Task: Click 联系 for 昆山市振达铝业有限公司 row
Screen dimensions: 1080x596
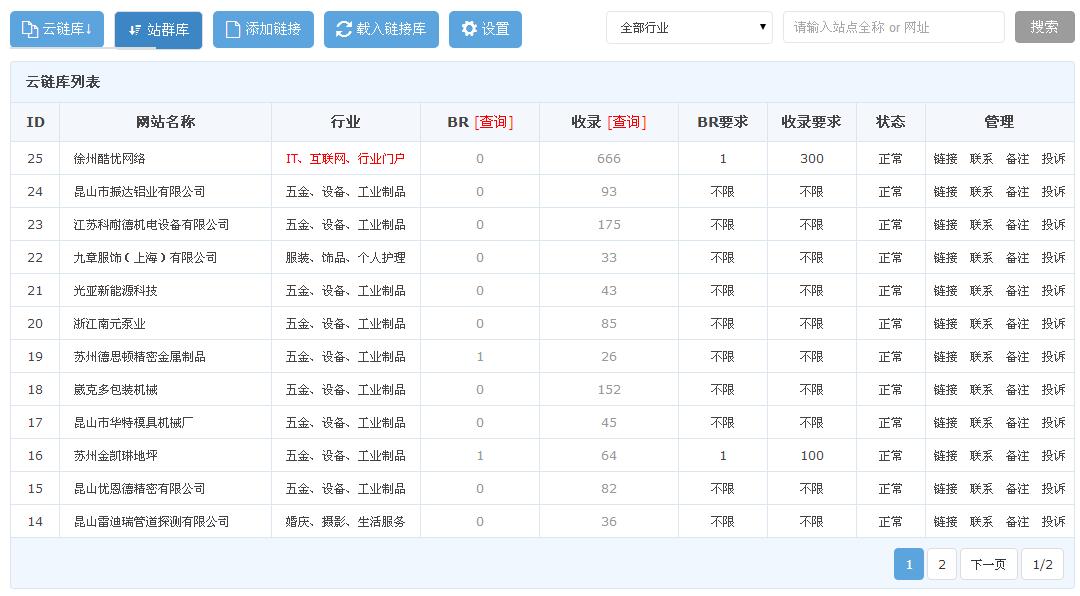Action: [981, 192]
